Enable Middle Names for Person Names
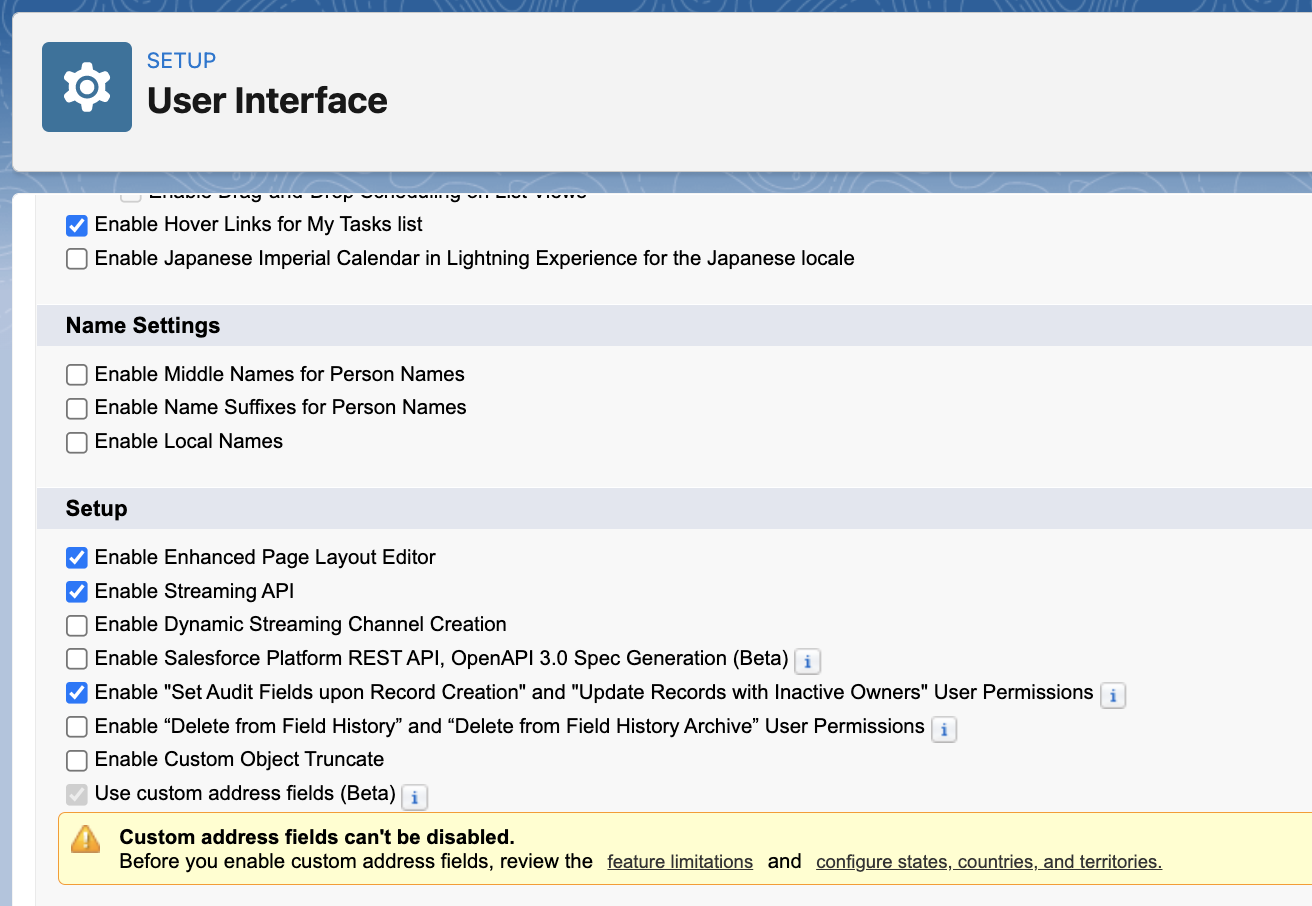Viewport: 1312px width, 906px height. point(76,374)
